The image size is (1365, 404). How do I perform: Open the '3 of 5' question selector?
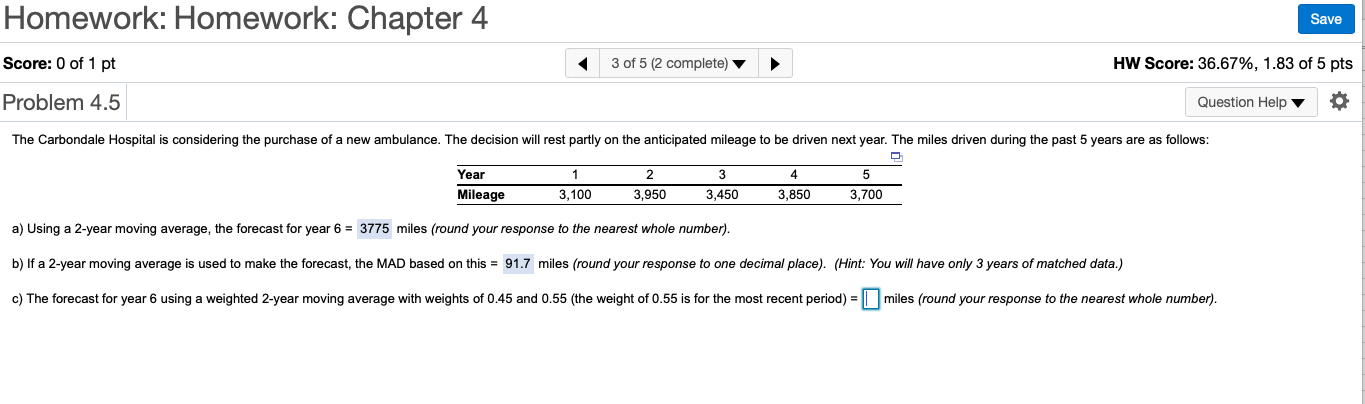click(678, 64)
